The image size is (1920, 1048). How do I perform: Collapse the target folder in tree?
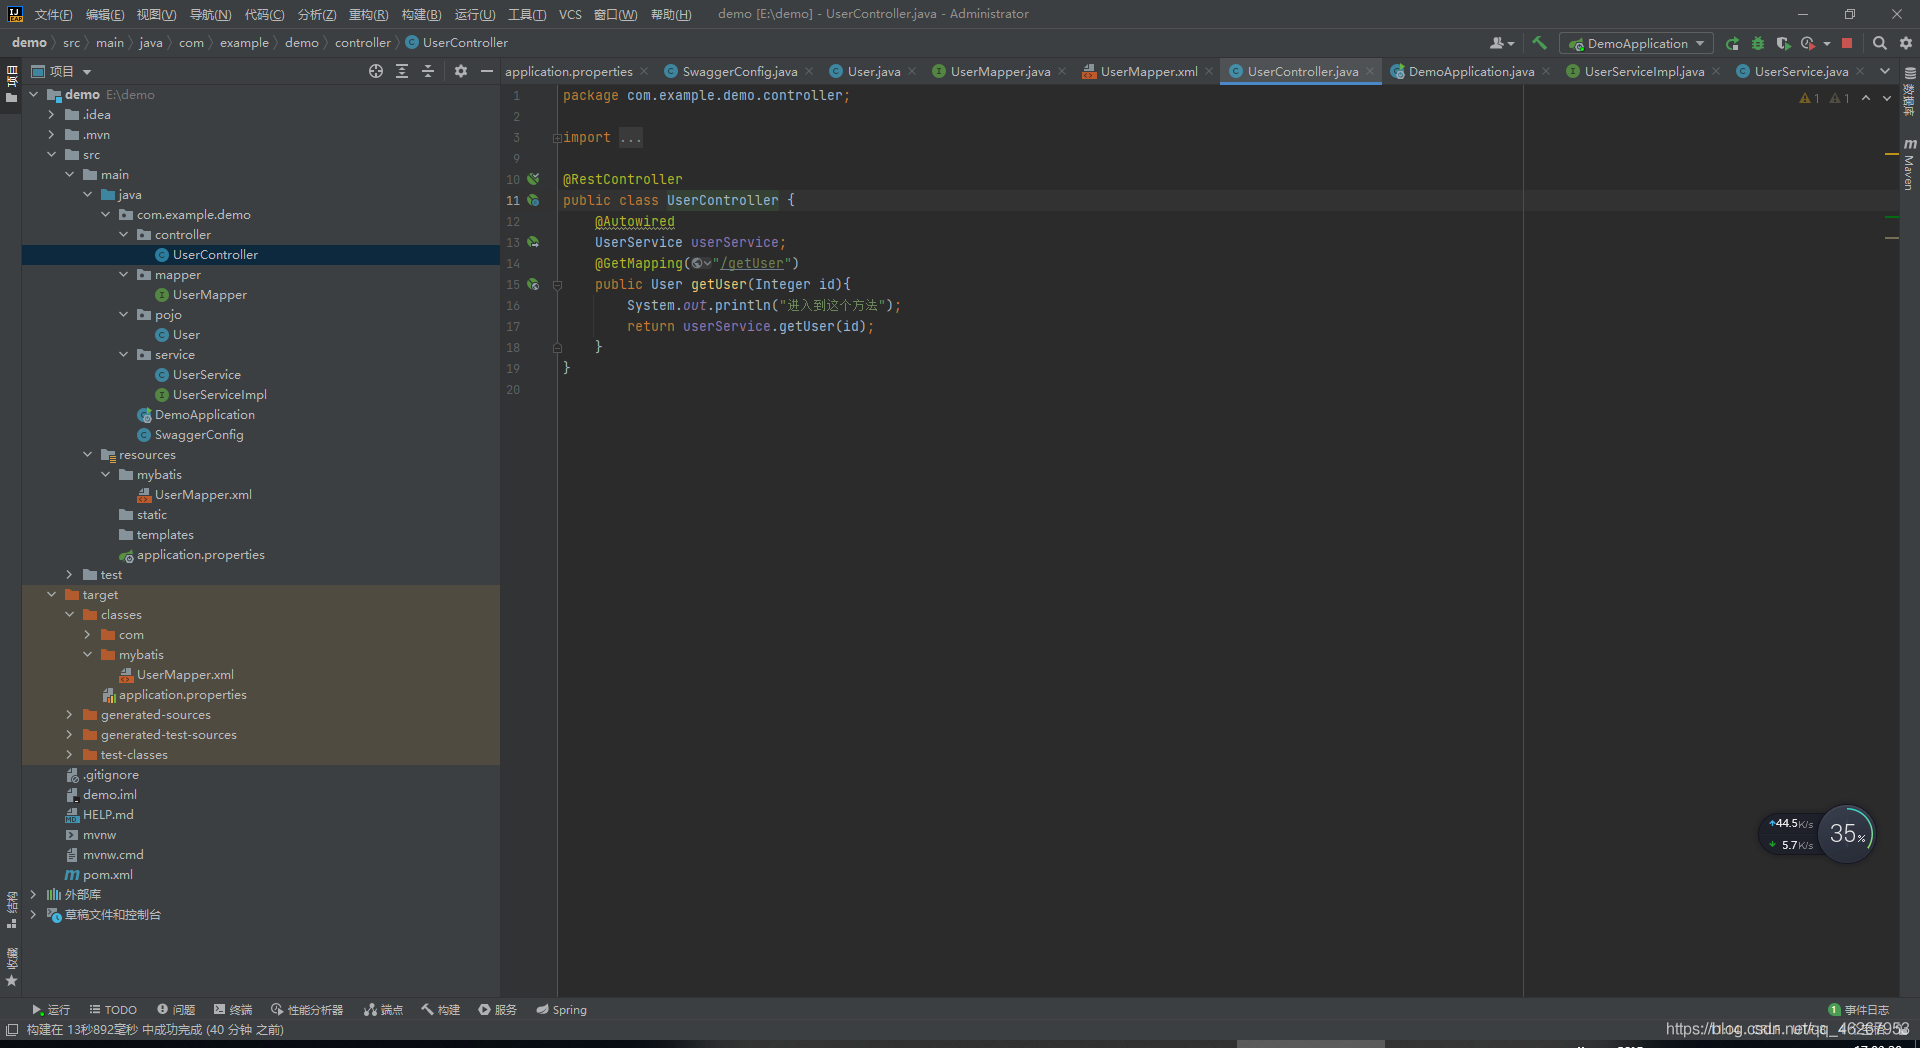point(51,594)
